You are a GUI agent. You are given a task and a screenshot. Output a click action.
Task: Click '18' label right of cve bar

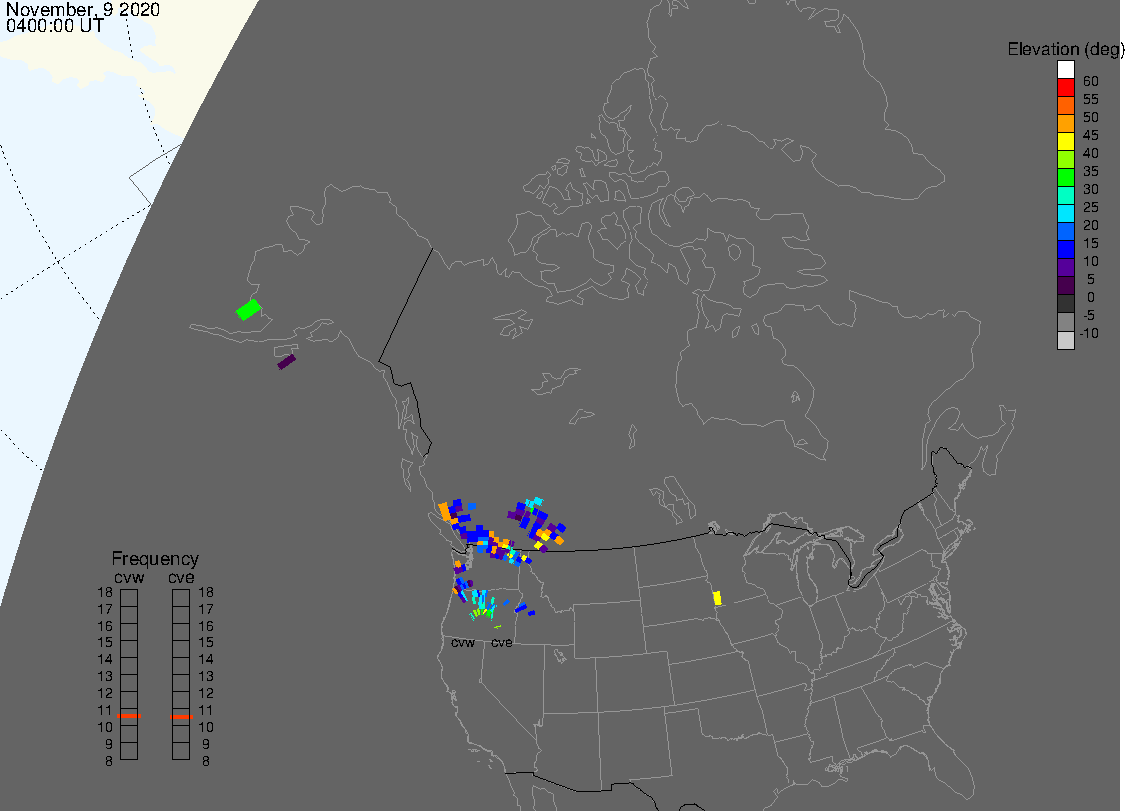206,593
